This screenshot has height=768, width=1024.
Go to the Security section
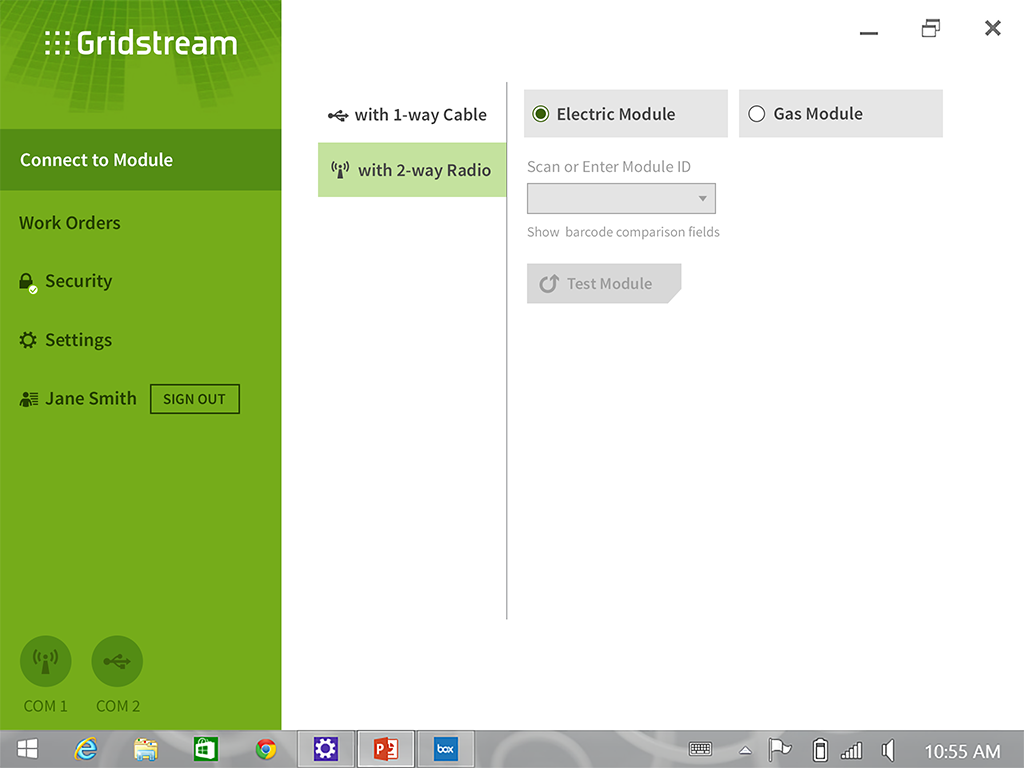[78, 281]
